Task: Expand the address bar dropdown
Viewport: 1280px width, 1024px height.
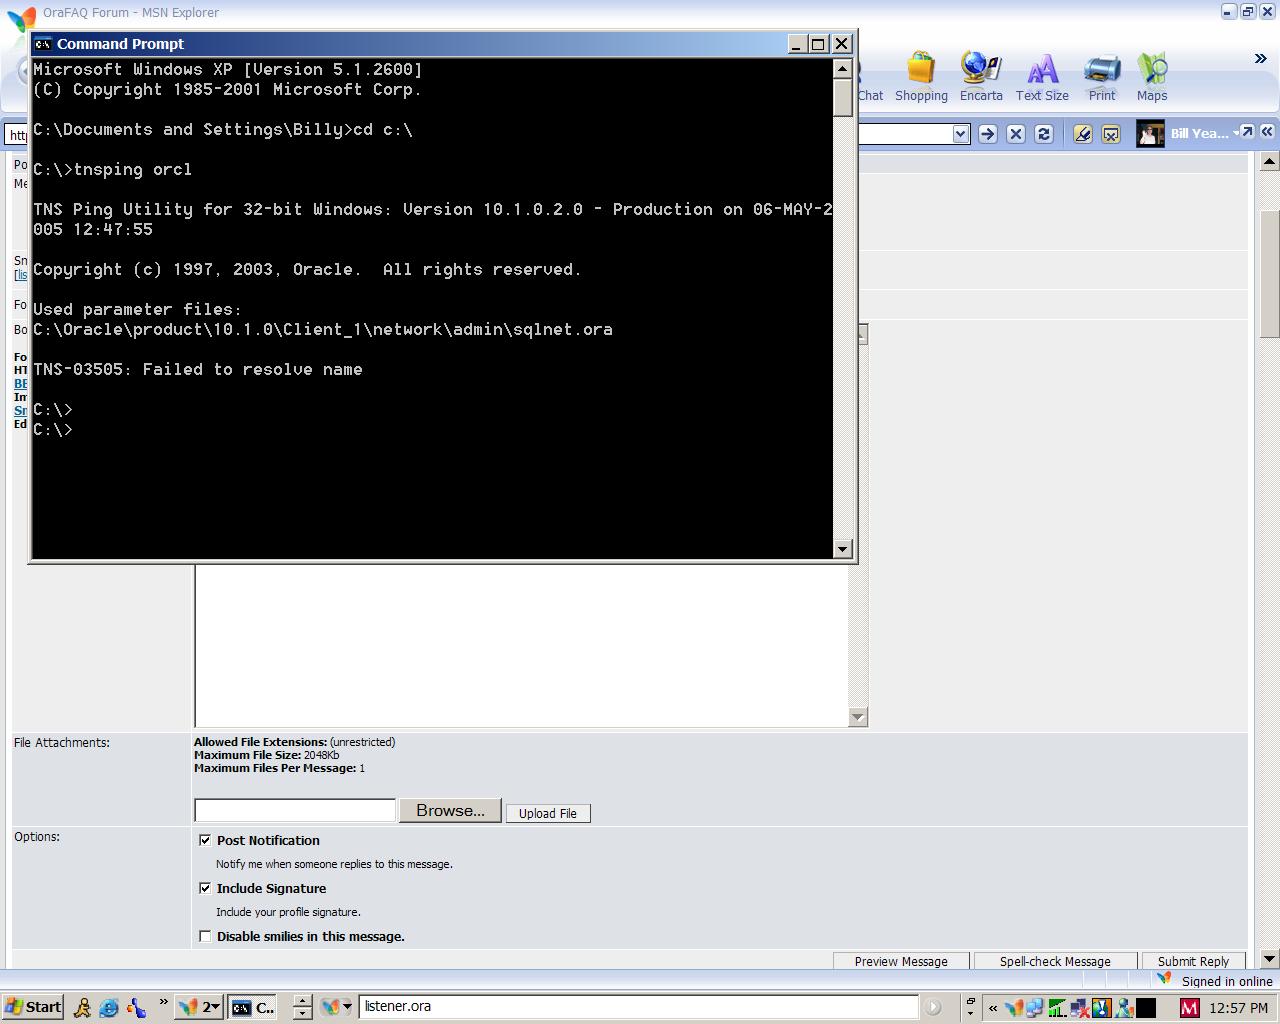Action: (961, 134)
